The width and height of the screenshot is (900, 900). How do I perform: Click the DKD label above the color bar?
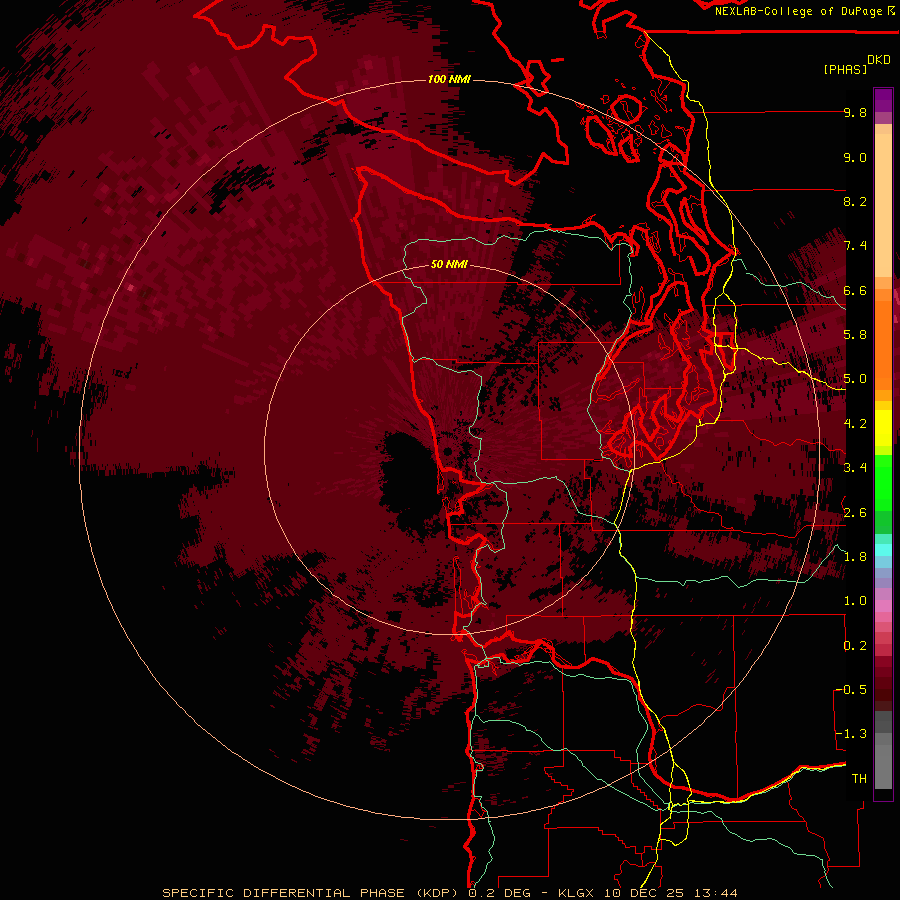coord(879,60)
